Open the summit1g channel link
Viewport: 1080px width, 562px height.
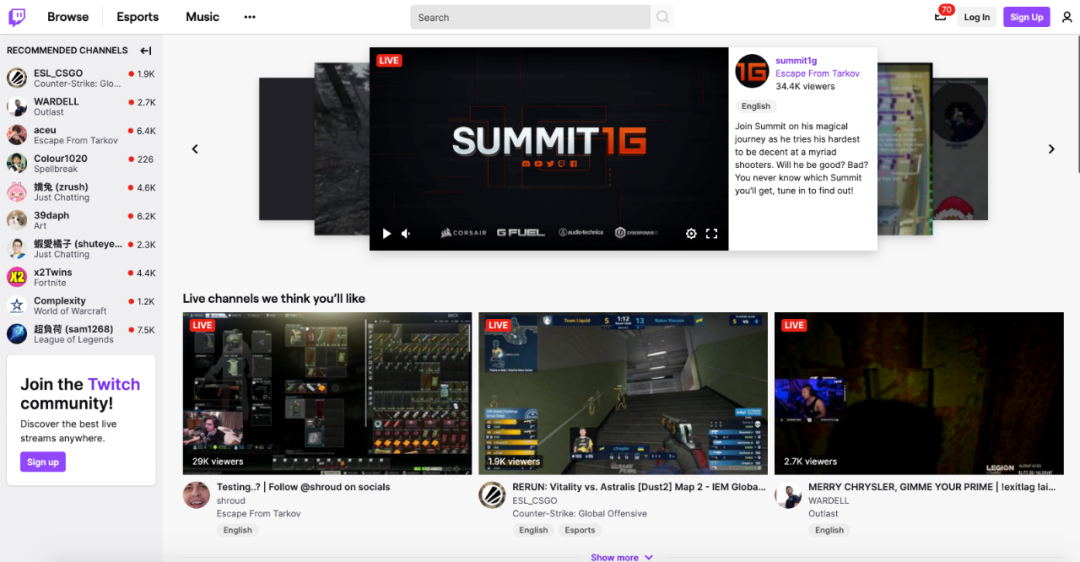coord(796,61)
